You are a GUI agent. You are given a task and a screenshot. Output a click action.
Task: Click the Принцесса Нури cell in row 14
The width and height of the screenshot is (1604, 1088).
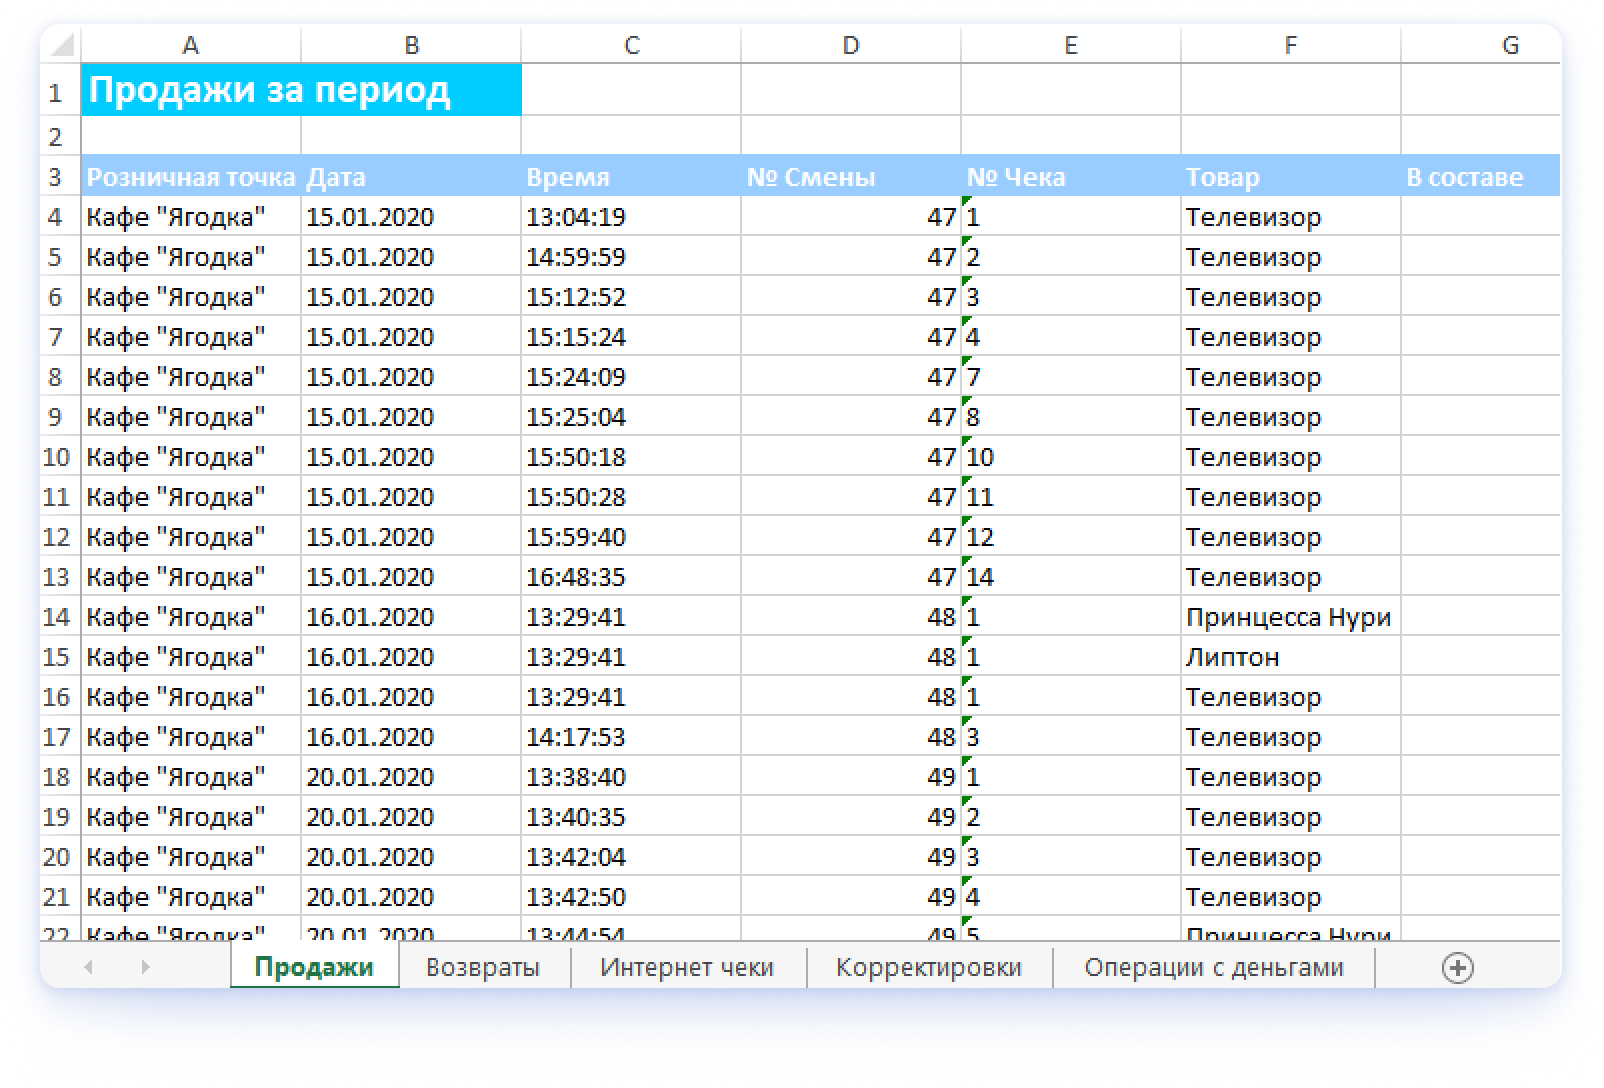point(1291,616)
